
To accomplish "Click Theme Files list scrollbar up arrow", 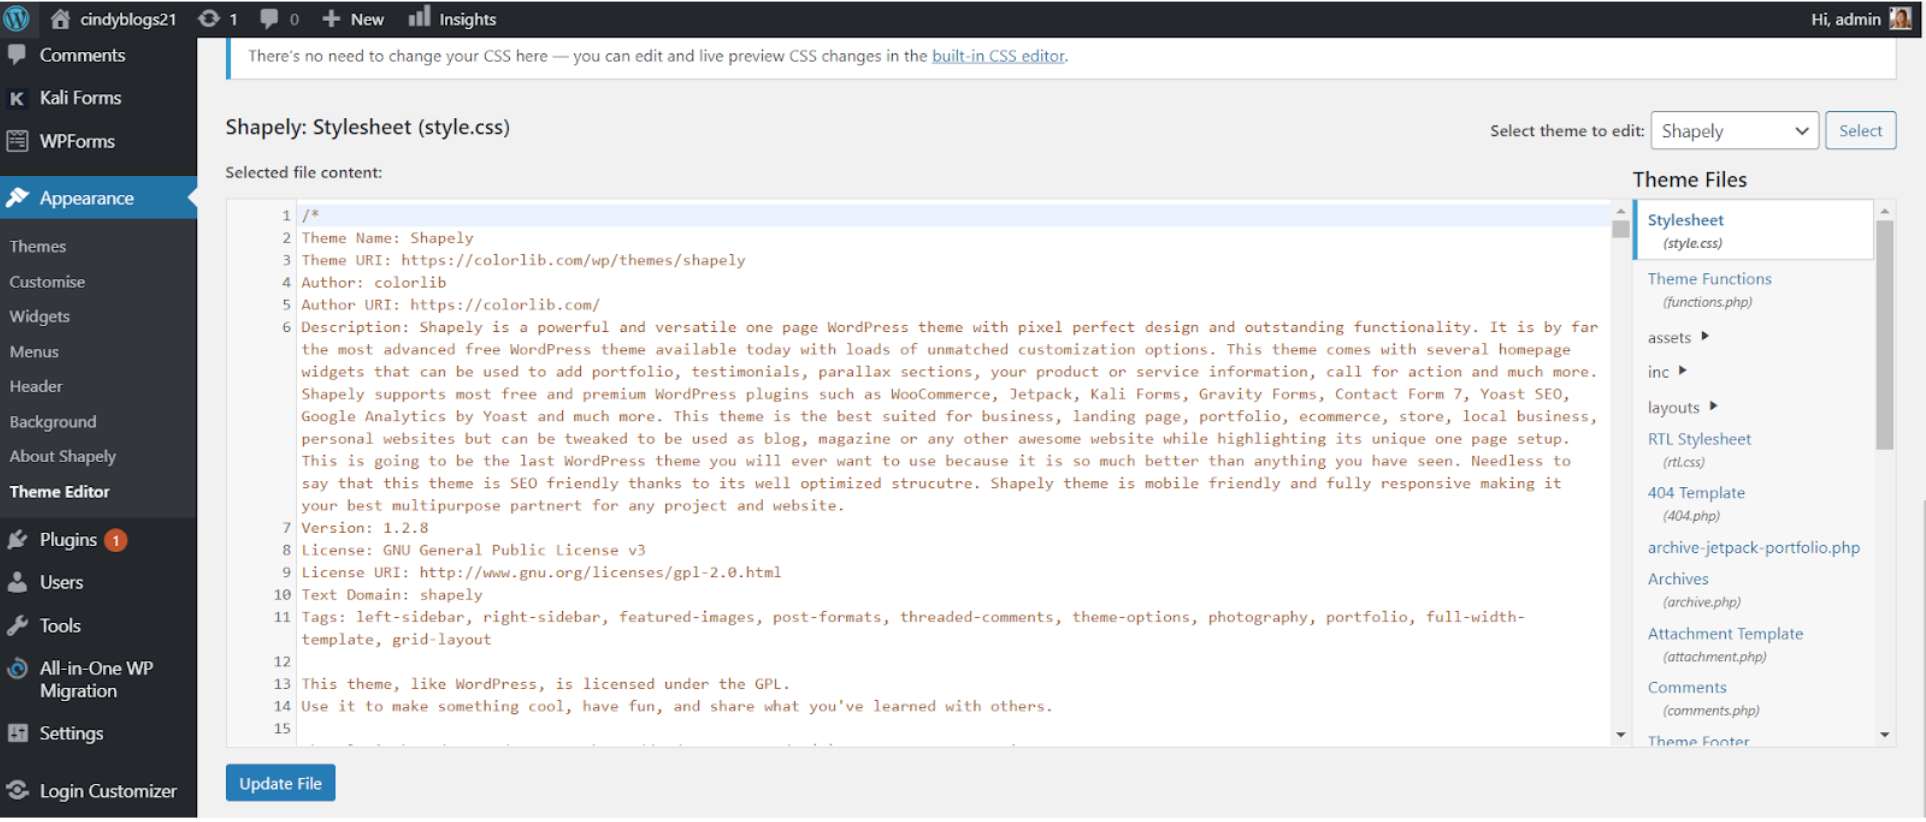I will tap(1884, 211).
